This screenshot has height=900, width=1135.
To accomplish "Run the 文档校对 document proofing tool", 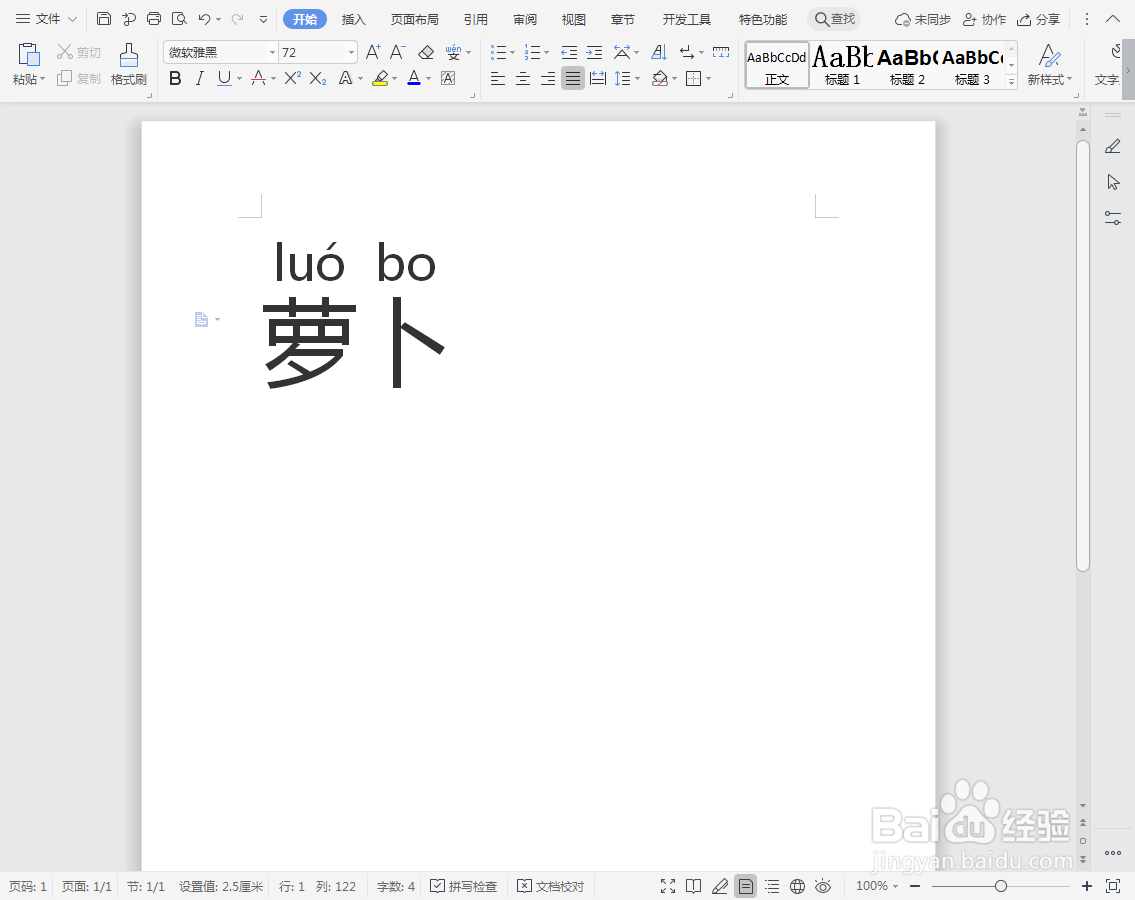I will [x=550, y=886].
